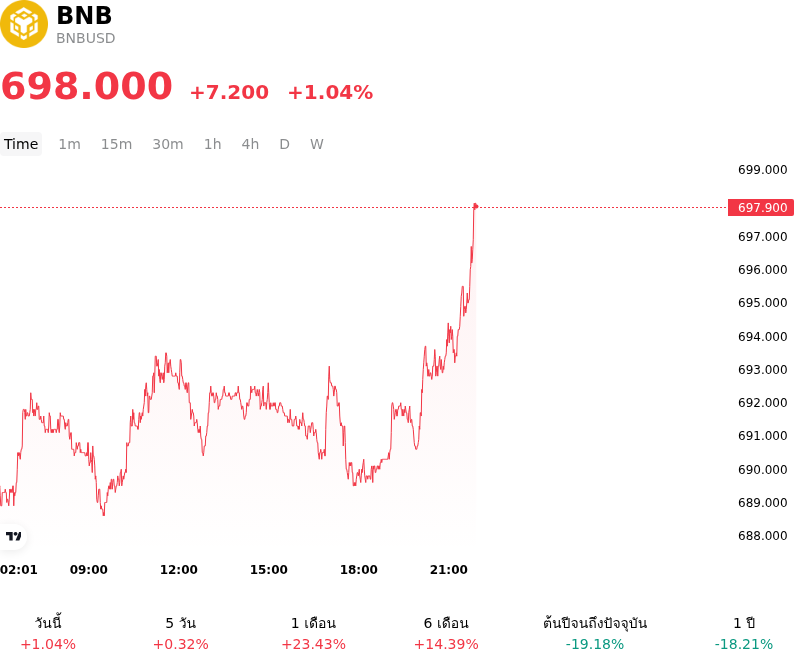The height and width of the screenshot is (664, 800).
Task: Click the red latest price point marker
Action: 475,206
